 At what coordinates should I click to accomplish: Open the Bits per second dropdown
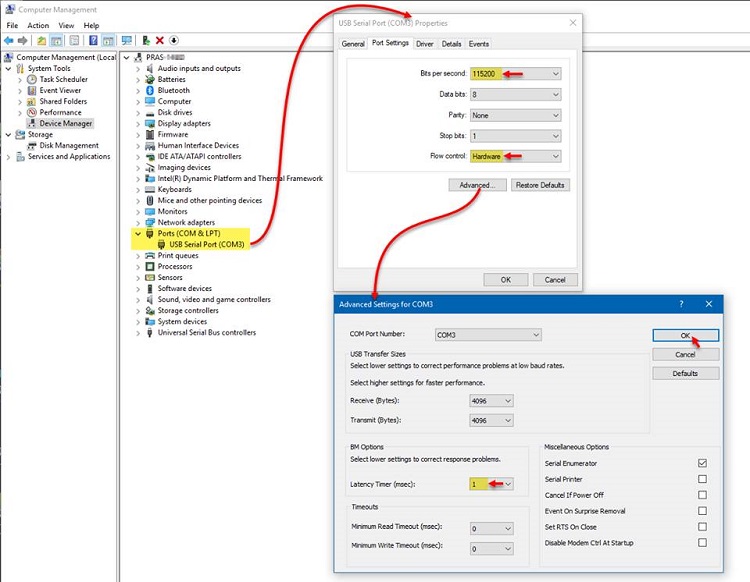click(516, 74)
